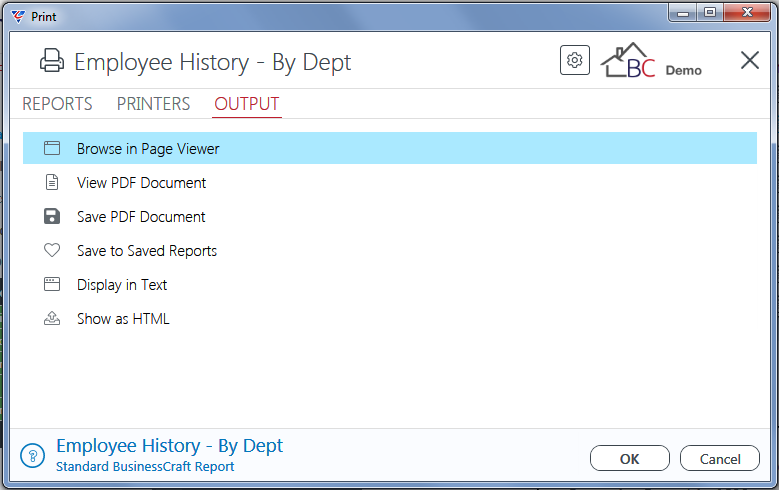Close the Print window from title bar
The height and width of the screenshot is (490, 779).
point(747,12)
